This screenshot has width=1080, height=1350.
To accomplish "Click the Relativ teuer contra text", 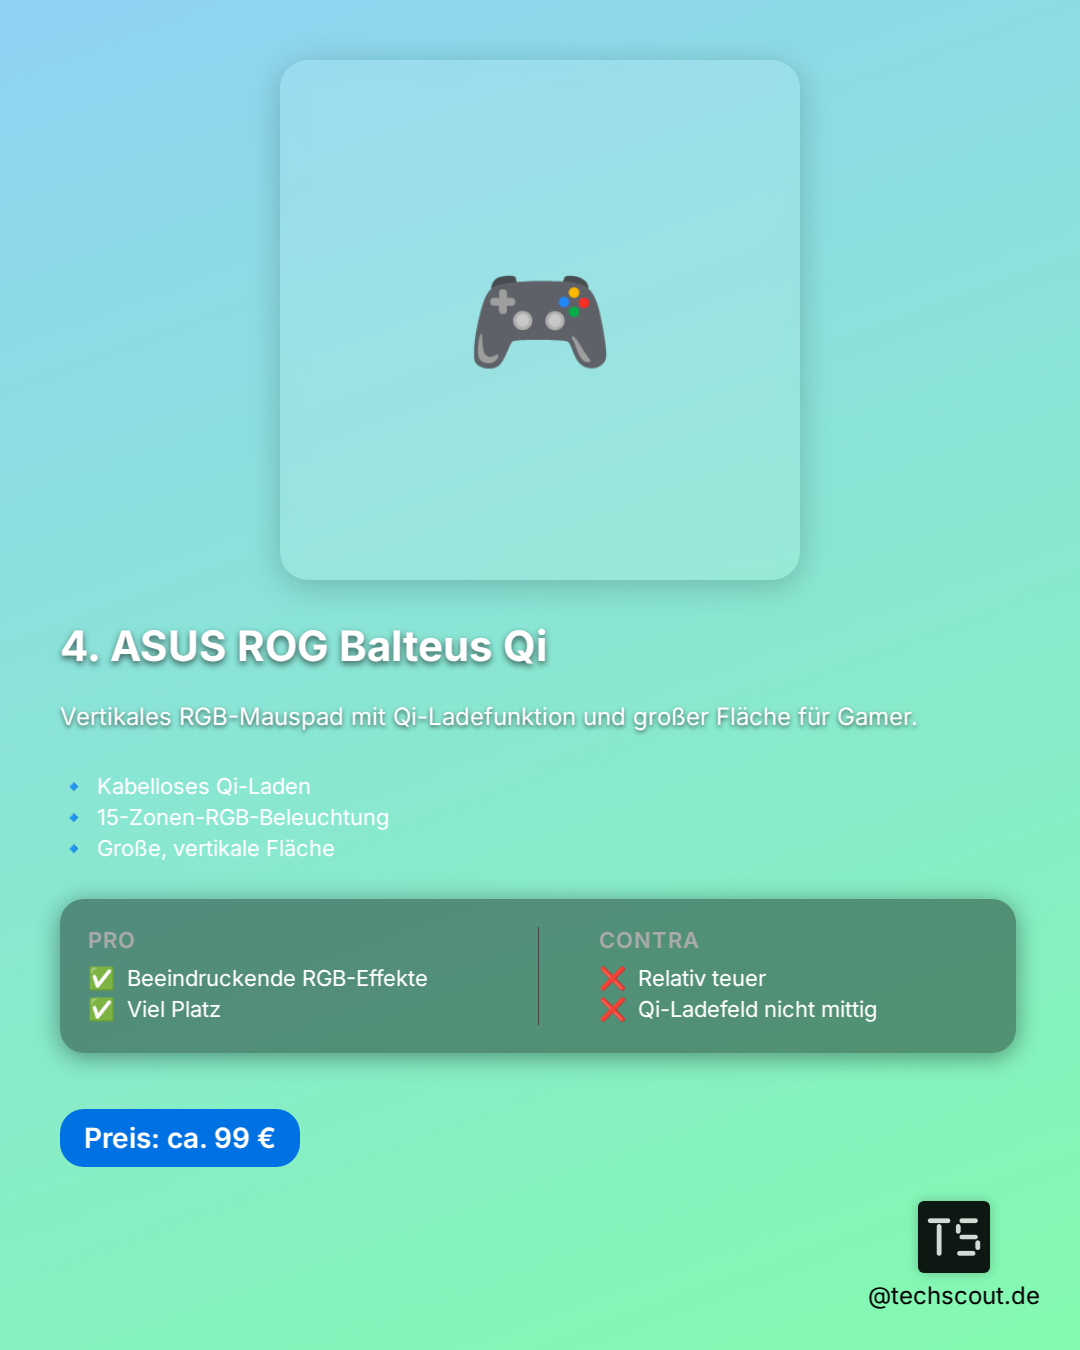I will [x=702, y=978].
